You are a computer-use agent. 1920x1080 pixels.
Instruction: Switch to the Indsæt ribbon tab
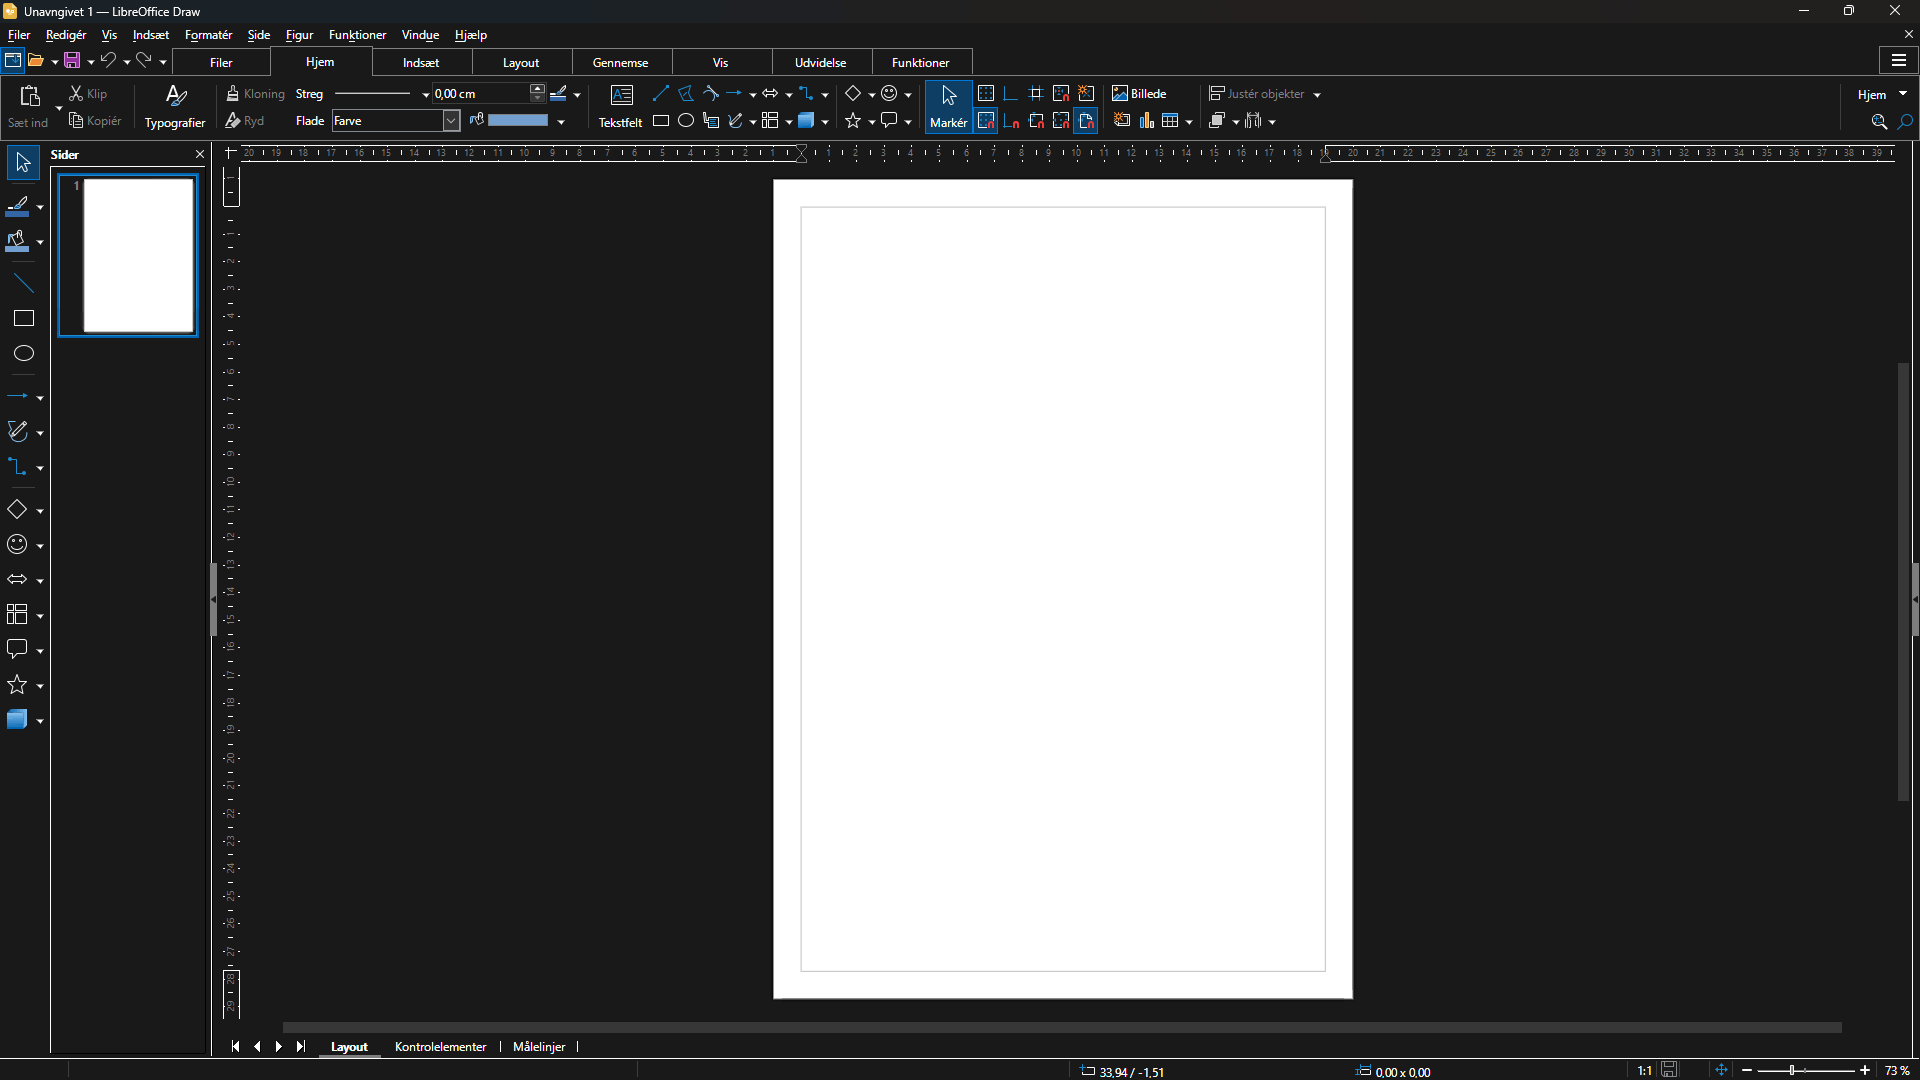[420, 61]
